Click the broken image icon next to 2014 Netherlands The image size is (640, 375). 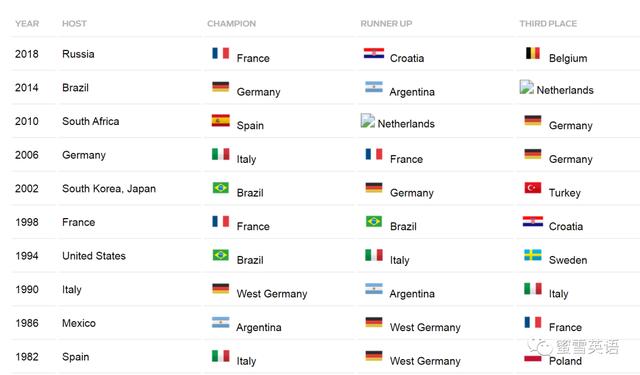(x=527, y=87)
